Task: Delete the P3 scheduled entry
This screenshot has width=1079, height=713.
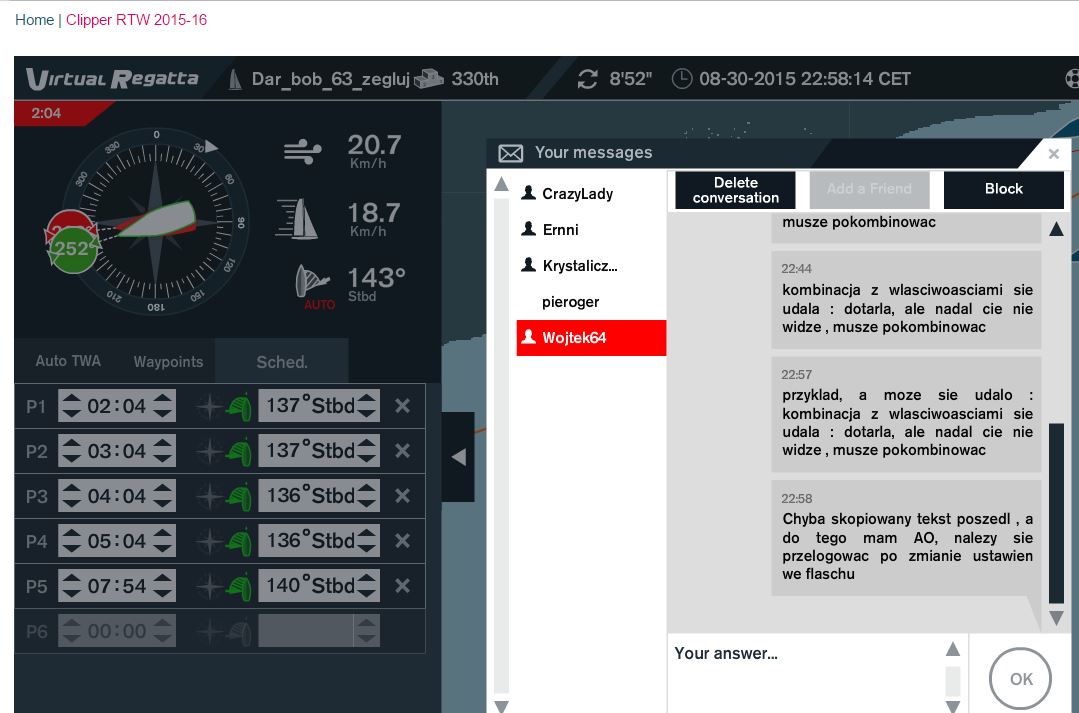Action: pos(403,496)
